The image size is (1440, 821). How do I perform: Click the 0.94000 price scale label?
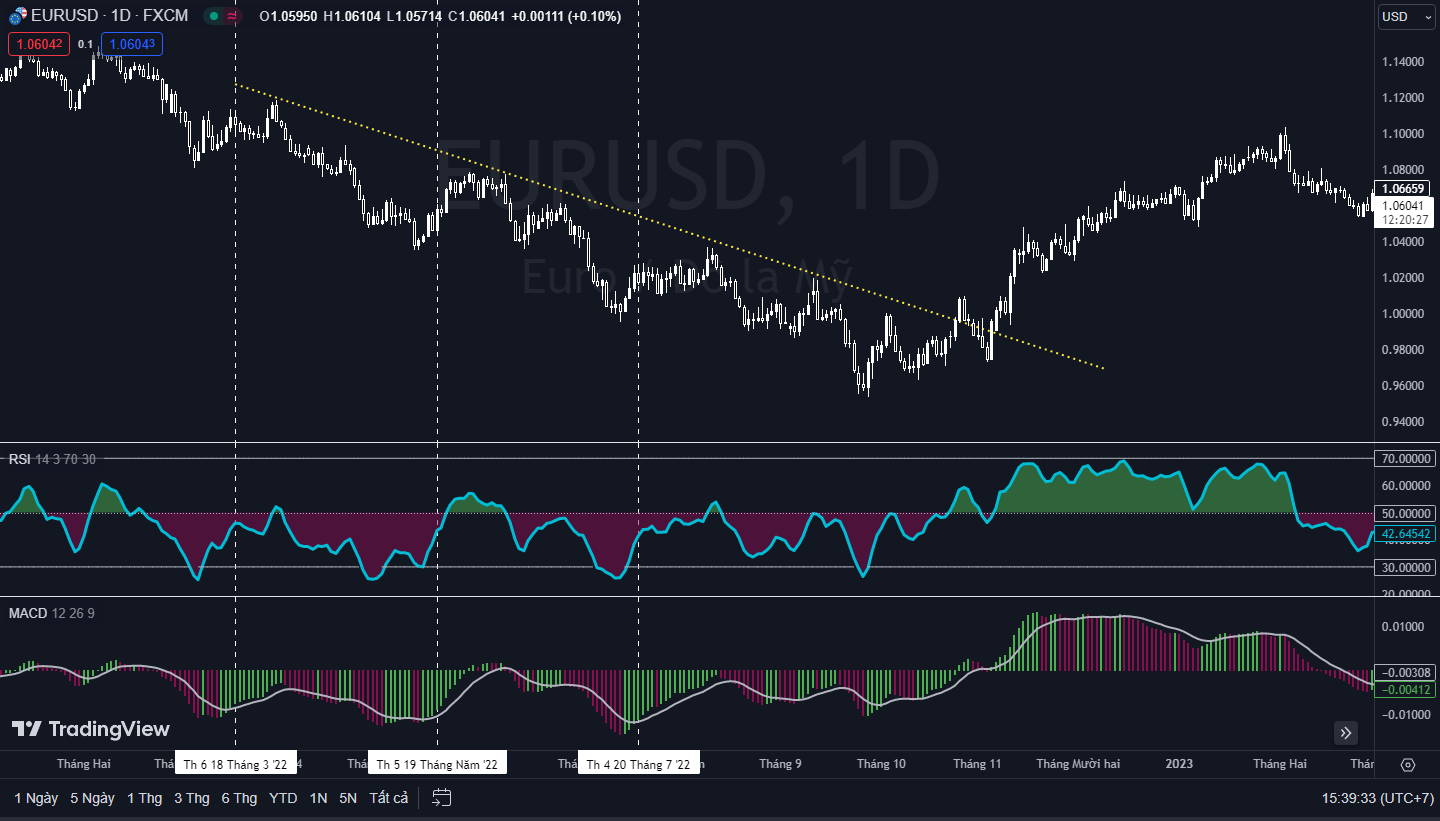click(x=1402, y=422)
